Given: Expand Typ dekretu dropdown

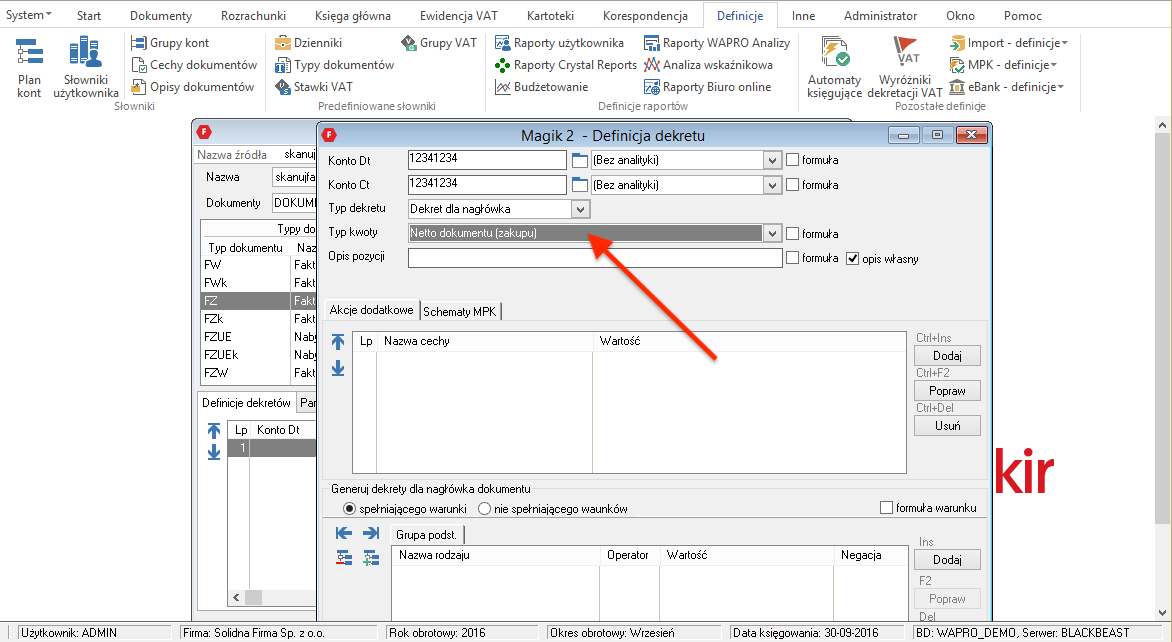Looking at the screenshot, I should click(579, 209).
